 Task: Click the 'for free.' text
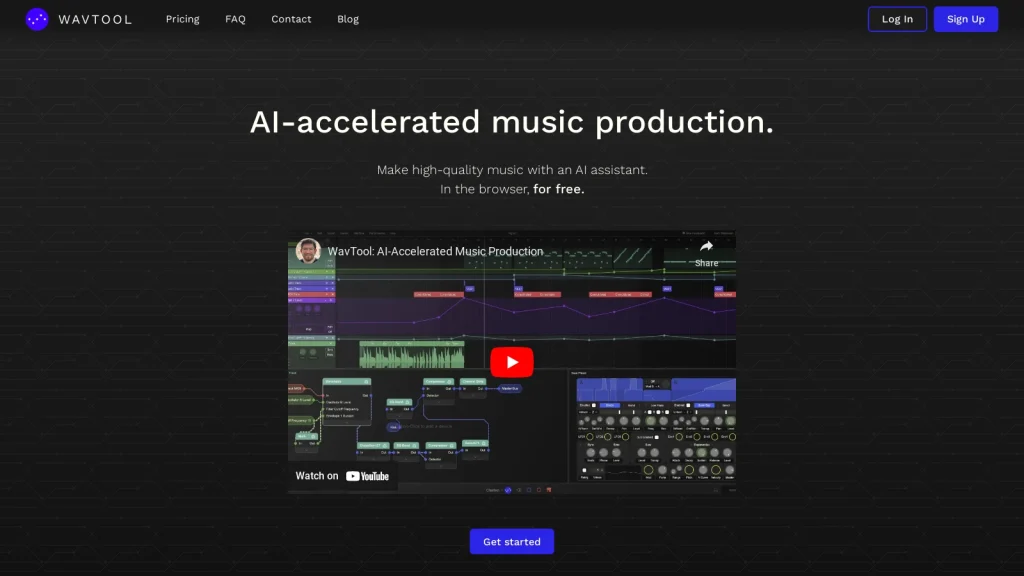click(558, 189)
